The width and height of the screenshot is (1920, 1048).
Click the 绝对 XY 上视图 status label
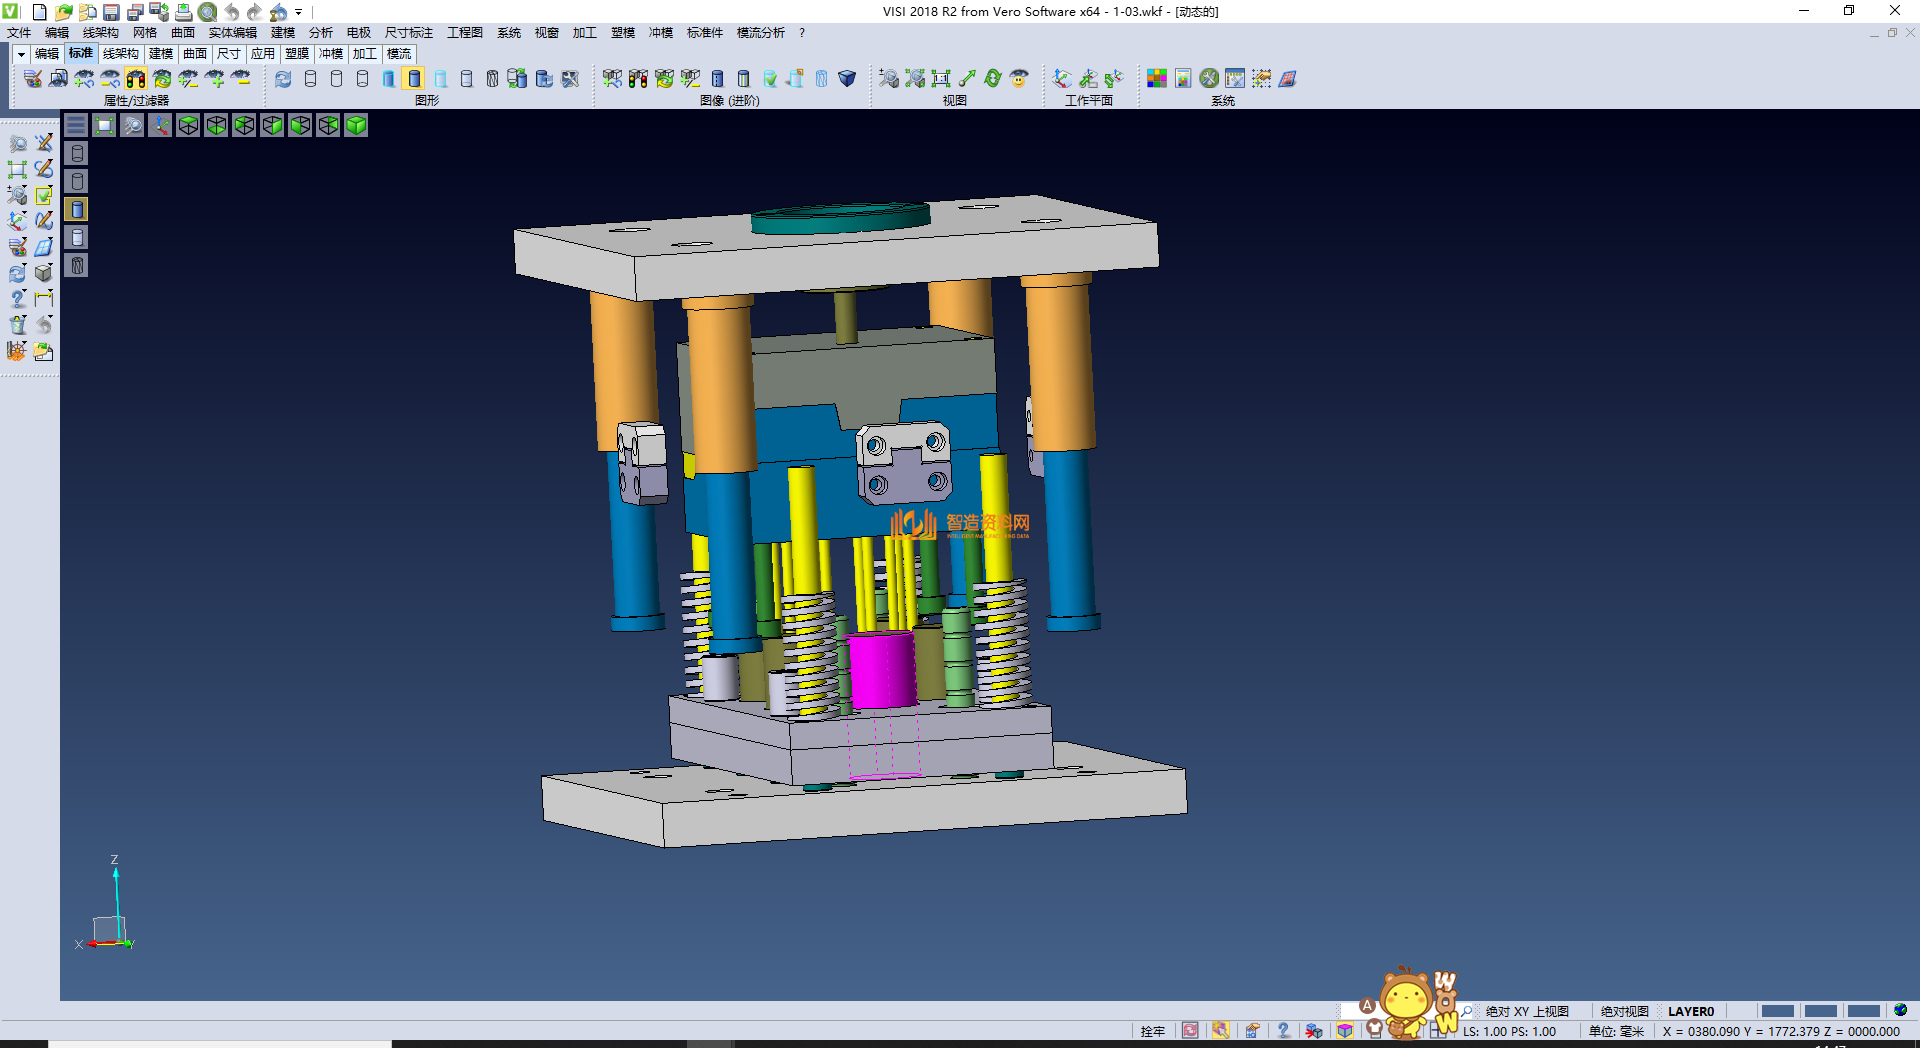(x=1527, y=1011)
